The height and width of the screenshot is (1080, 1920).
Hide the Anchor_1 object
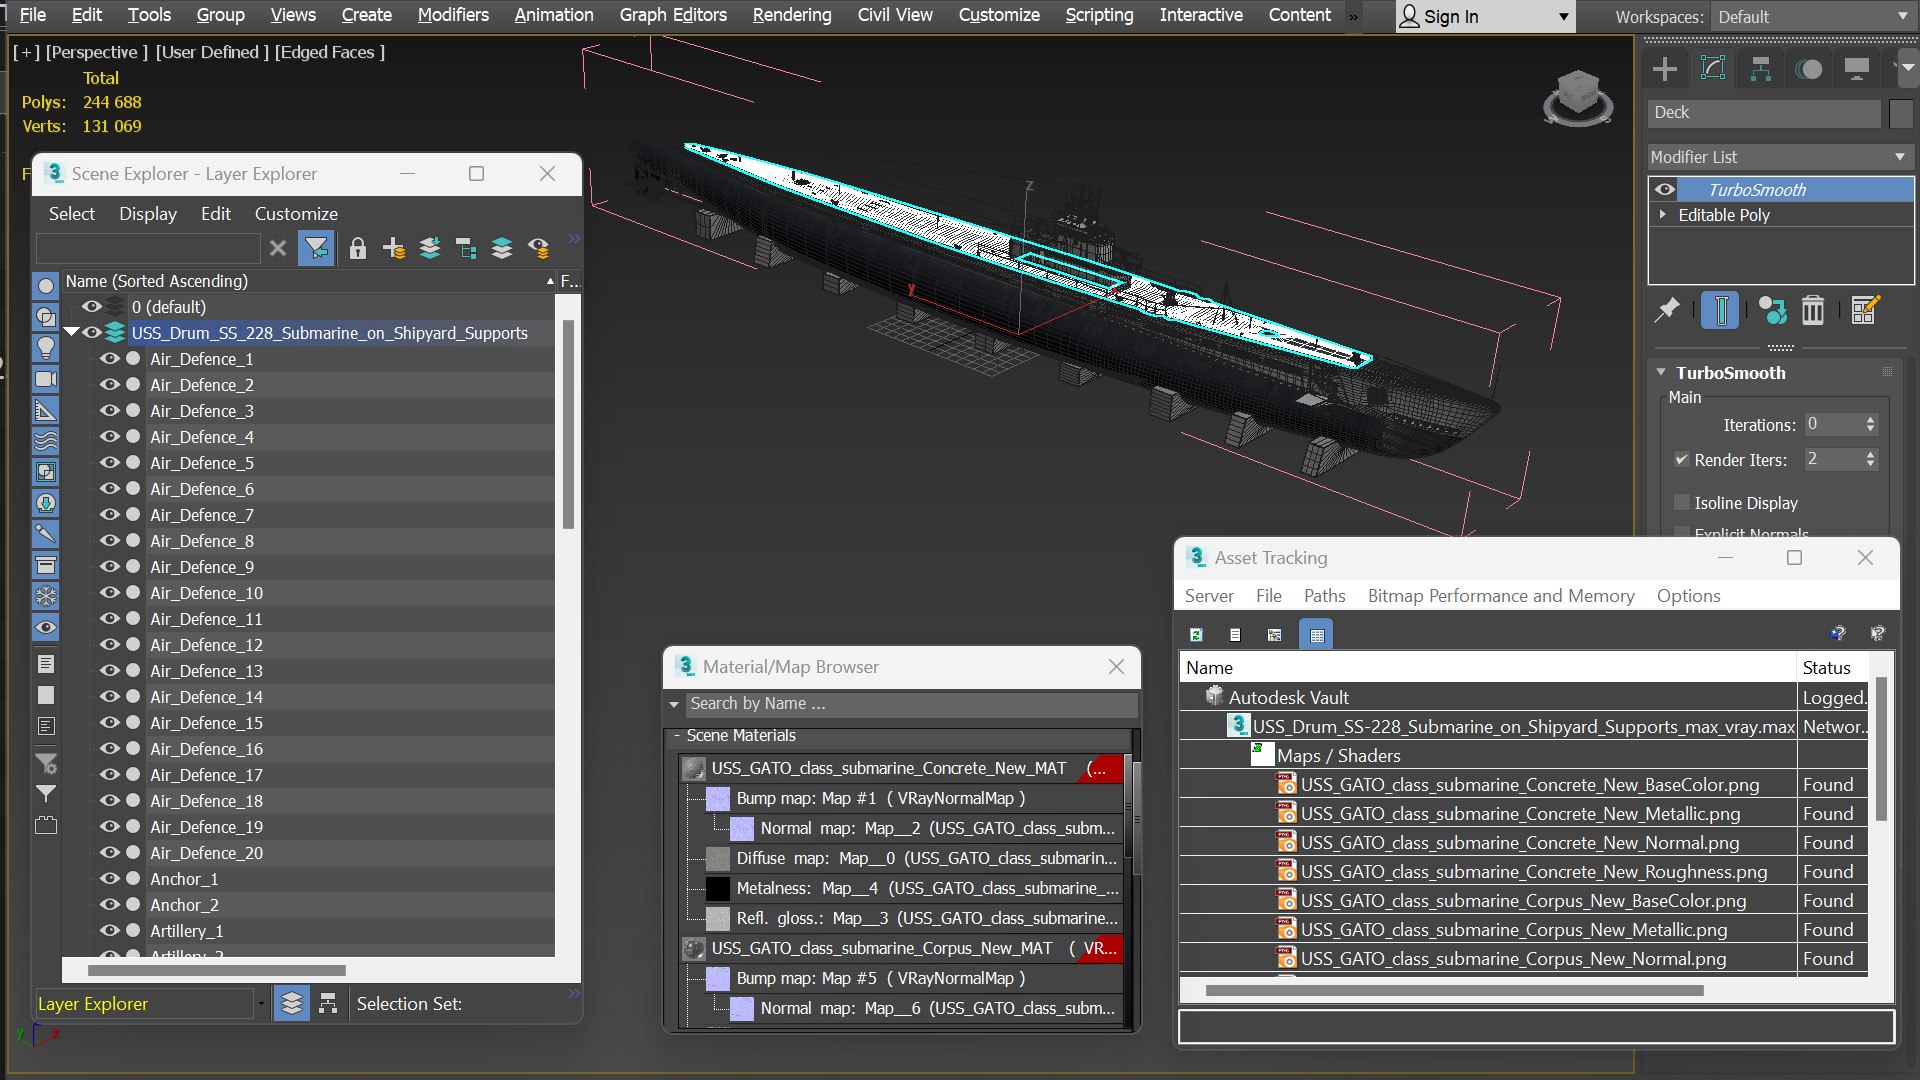[109, 879]
